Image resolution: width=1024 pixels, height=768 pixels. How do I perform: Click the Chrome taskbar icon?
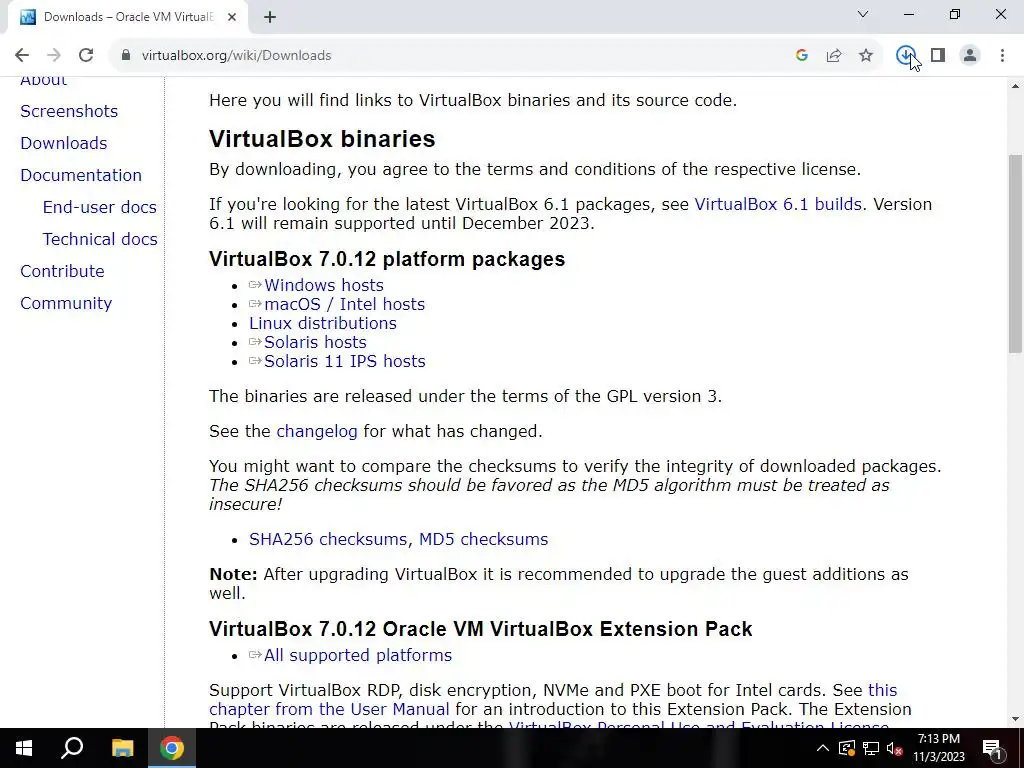[172, 748]
